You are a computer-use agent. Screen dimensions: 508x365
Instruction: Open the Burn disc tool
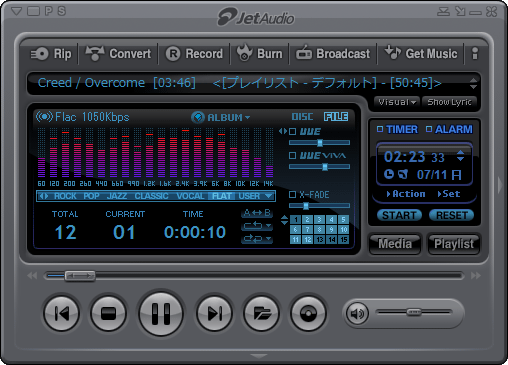click(x=259, y=53)
